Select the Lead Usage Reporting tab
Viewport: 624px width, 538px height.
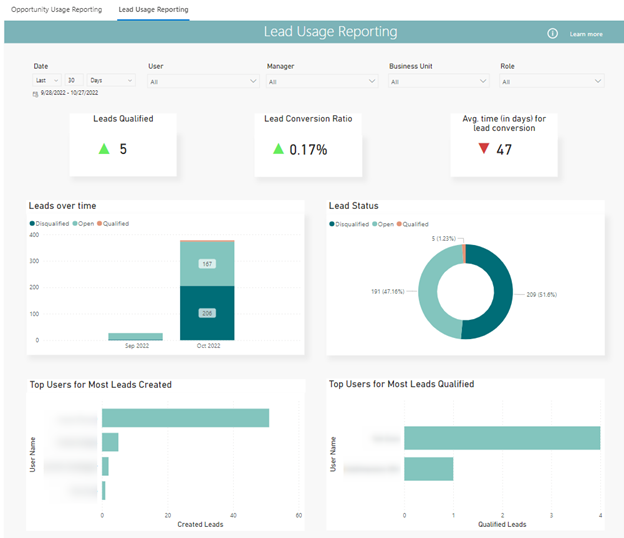[x=153, y=10]
